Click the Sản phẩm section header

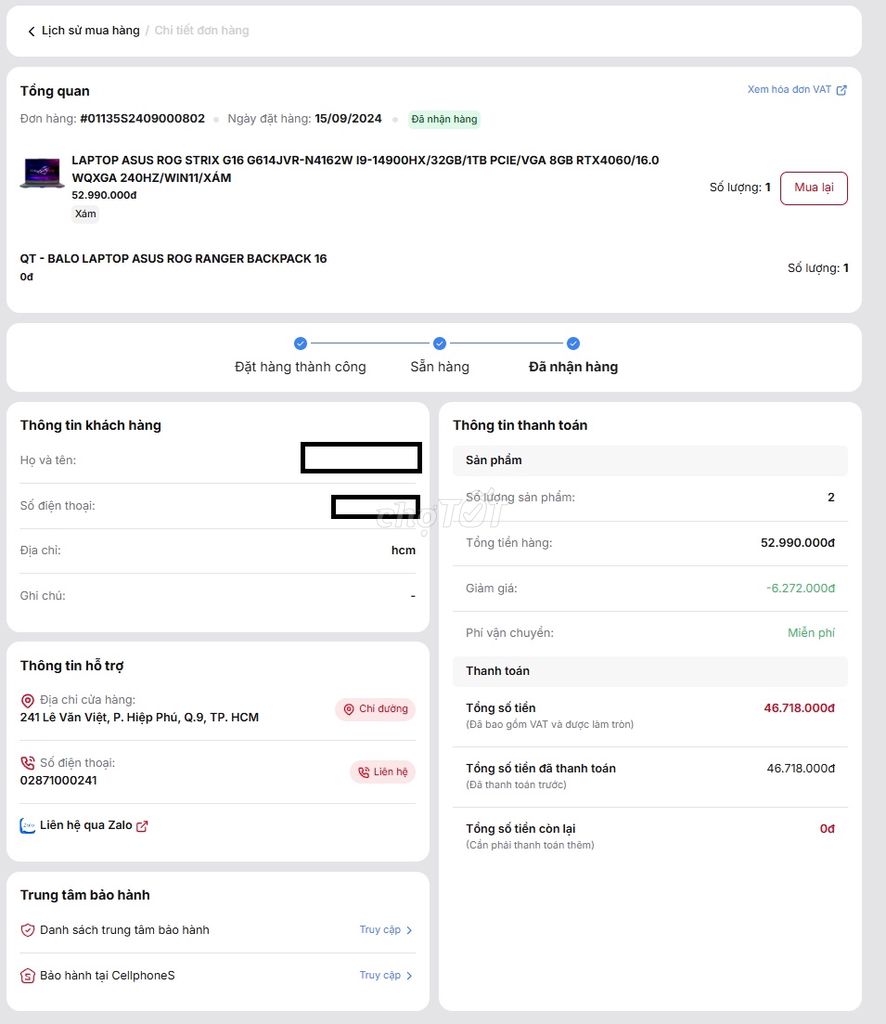click(650, 460)
